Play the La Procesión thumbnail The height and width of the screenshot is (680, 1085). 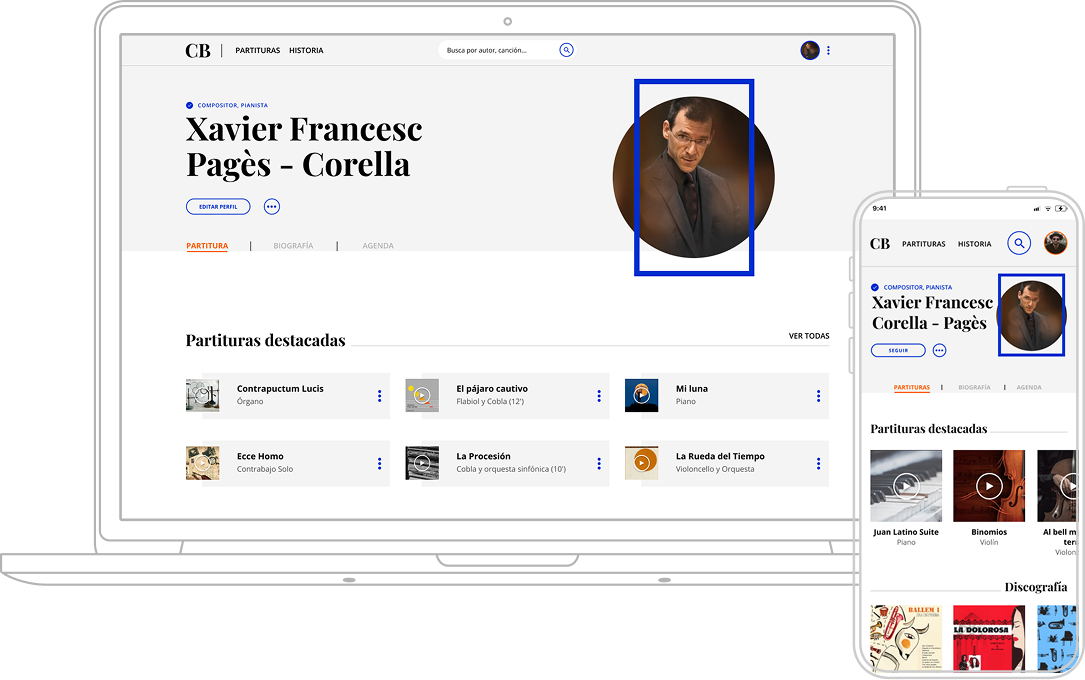coord(422,463)
